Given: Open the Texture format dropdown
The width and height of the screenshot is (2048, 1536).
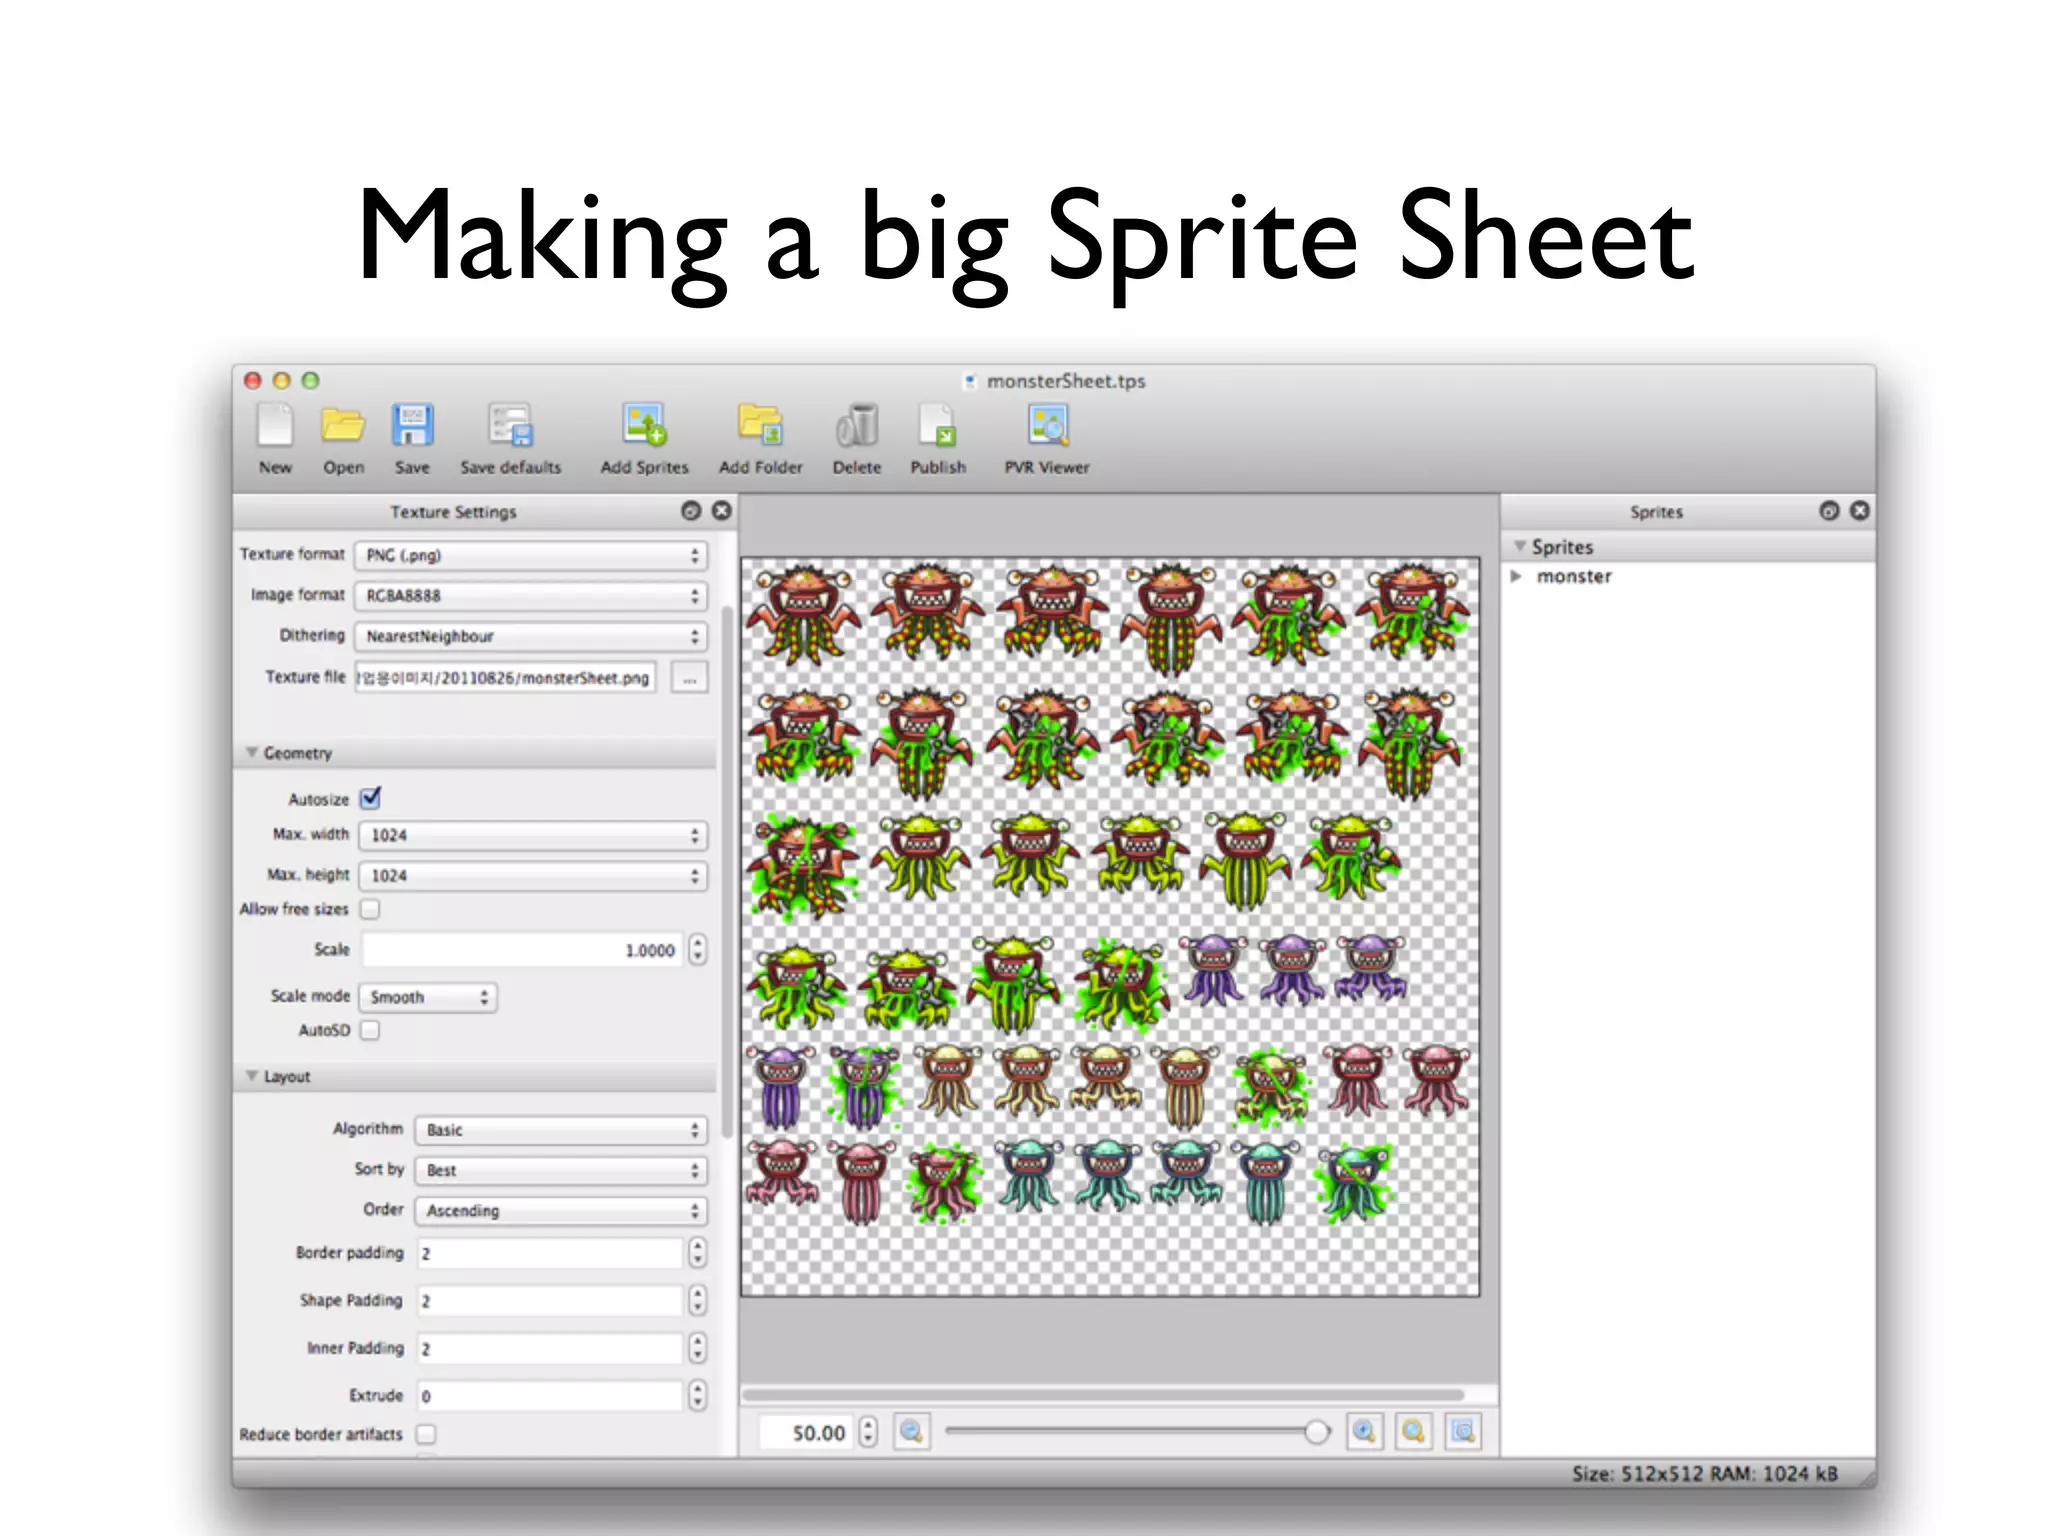Looking at the screenshot, I should (x=530, y=555).
